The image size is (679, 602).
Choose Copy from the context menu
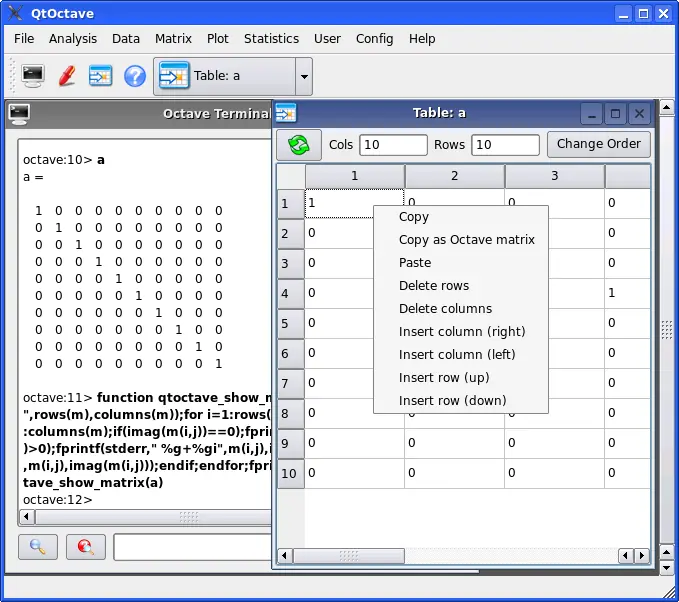coord(461,217)
